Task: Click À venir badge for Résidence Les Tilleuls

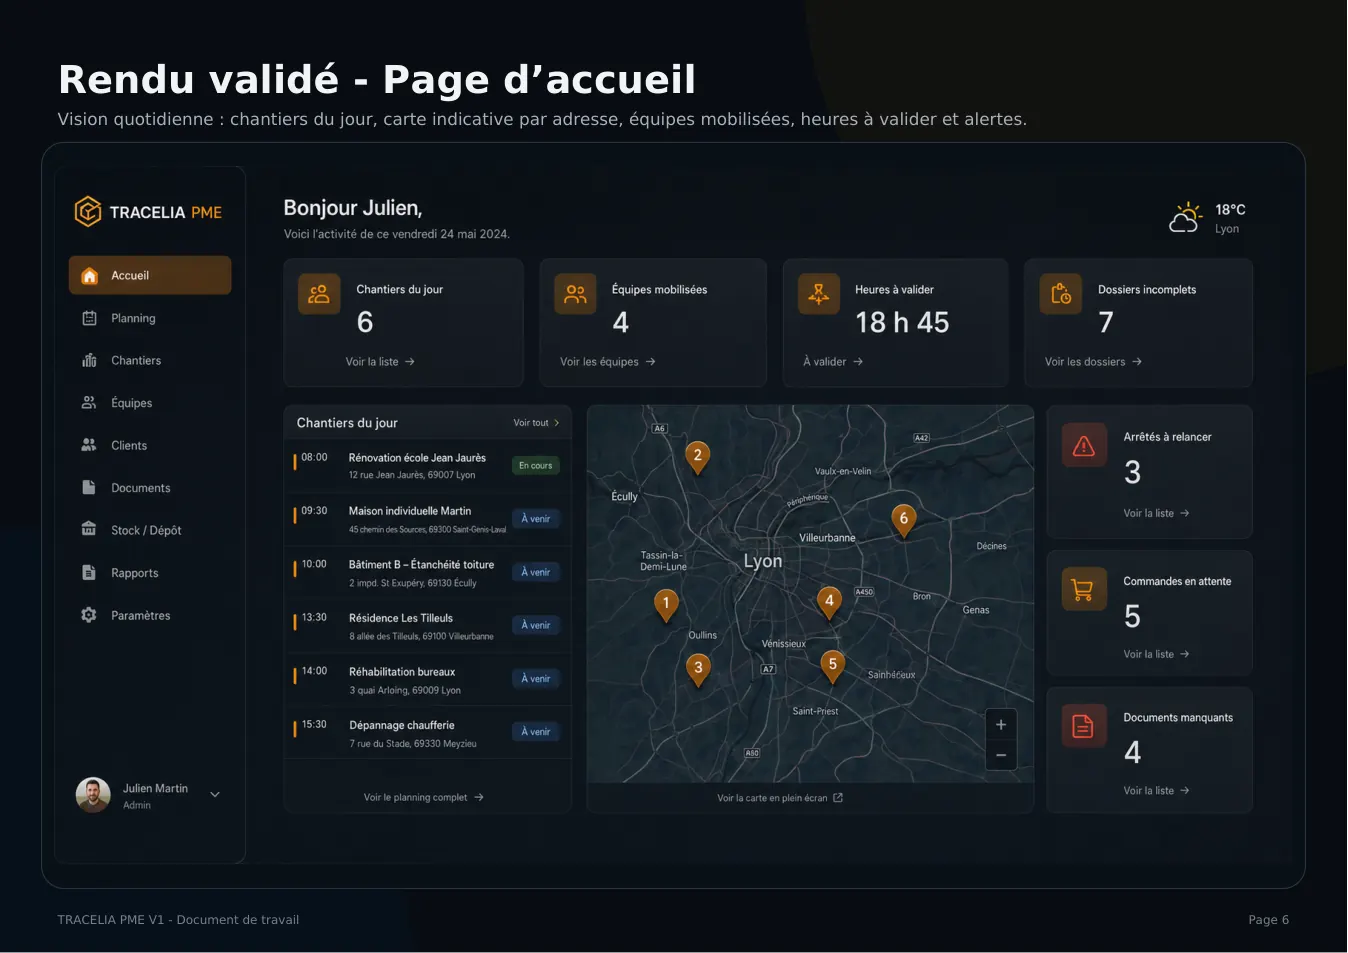Action: tap(536, 625)
